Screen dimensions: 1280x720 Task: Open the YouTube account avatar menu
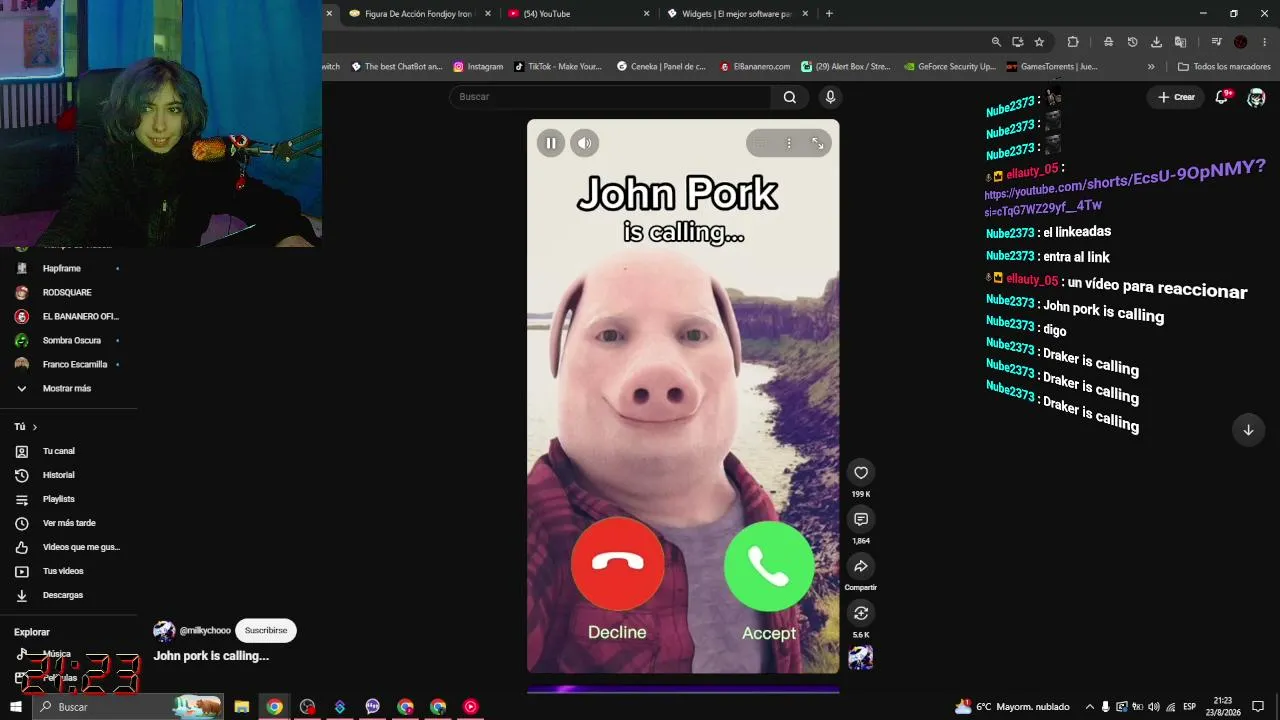tap(1257, 97)
